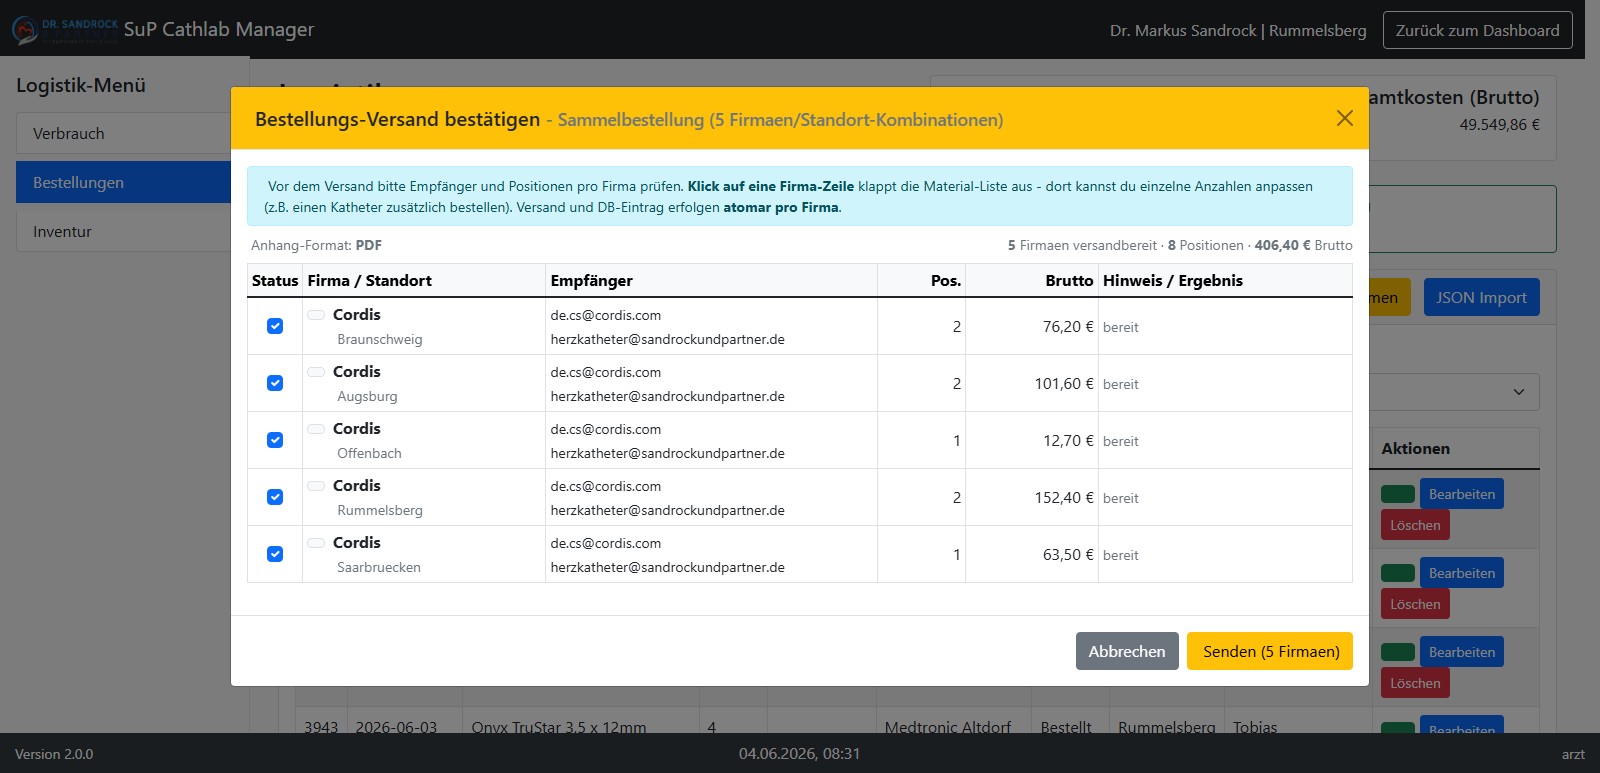Click de.cs@cordis.com in the Braunschweig row
The image size is (1600, 773).
(605, 315)
